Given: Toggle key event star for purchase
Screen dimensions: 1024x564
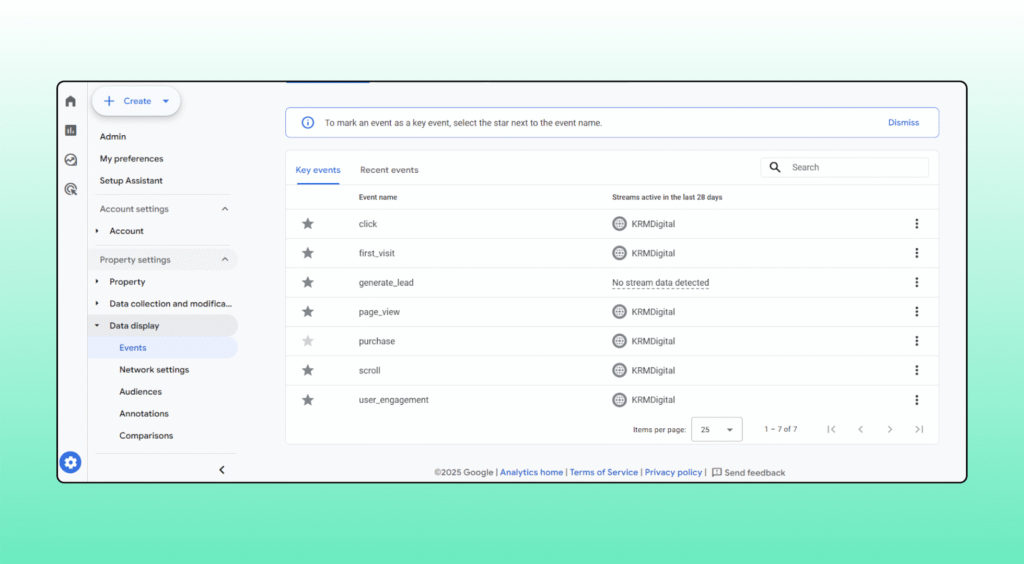Looking at the screenshot, I should (x=308, y=341).
